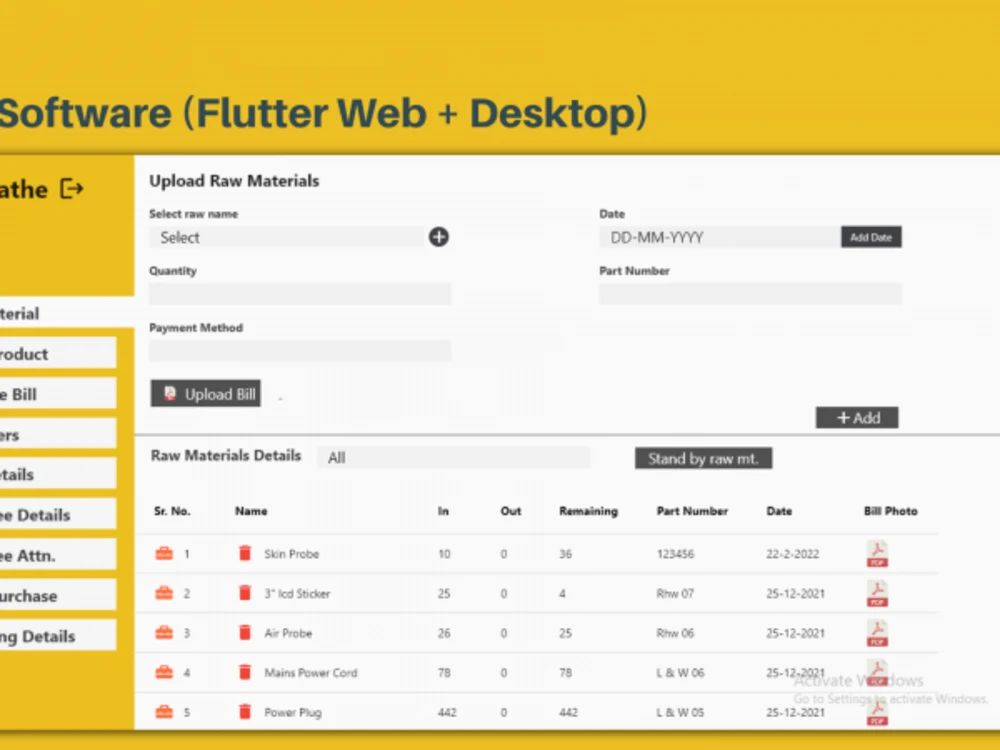The width and height of the screenshot is (1000, 750).
Task: Click the toolbox icon in row 2
Action: point(164,593)
